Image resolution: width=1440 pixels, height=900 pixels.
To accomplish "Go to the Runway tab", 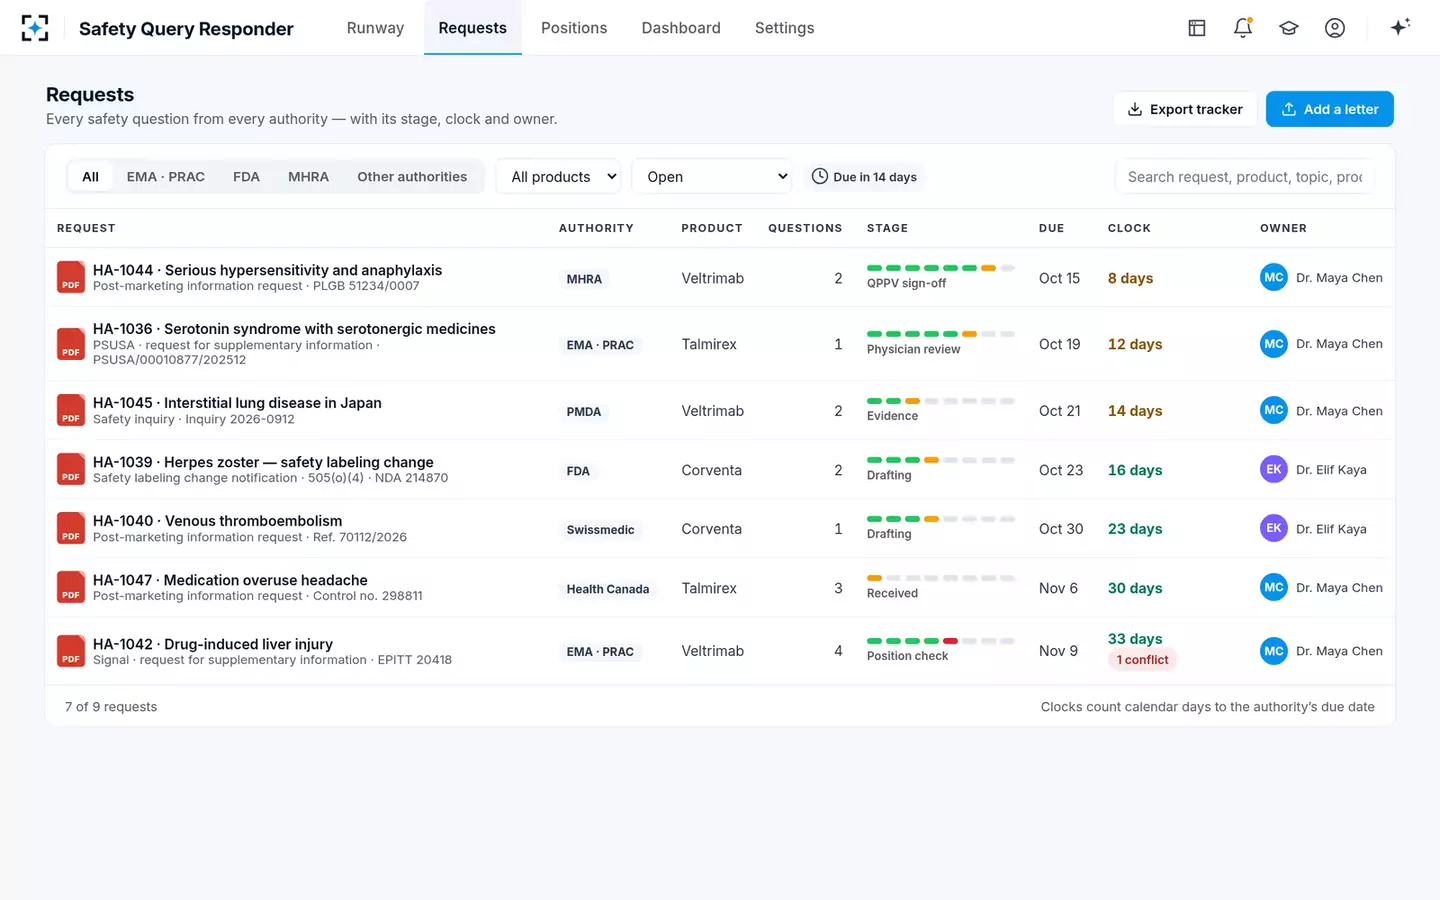I will pos(375,28).
